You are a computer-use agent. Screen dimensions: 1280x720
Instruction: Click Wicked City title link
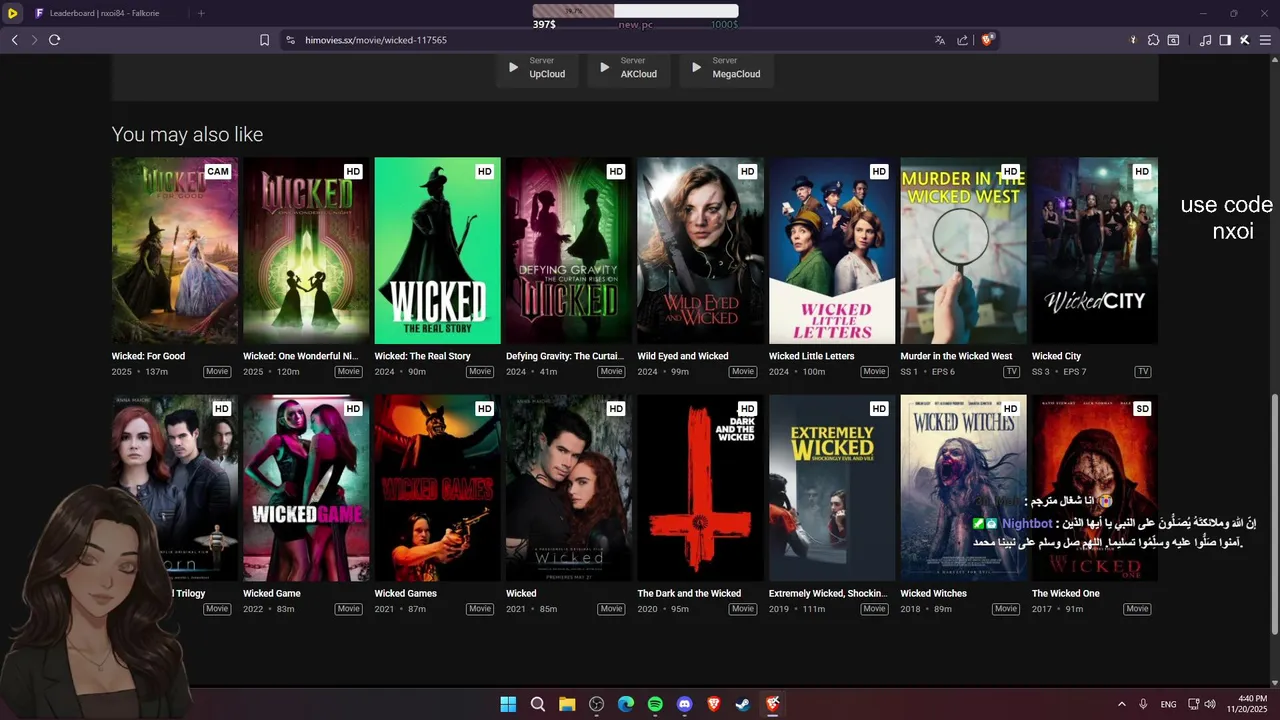pyautogui.click(x=1056, y=356)
